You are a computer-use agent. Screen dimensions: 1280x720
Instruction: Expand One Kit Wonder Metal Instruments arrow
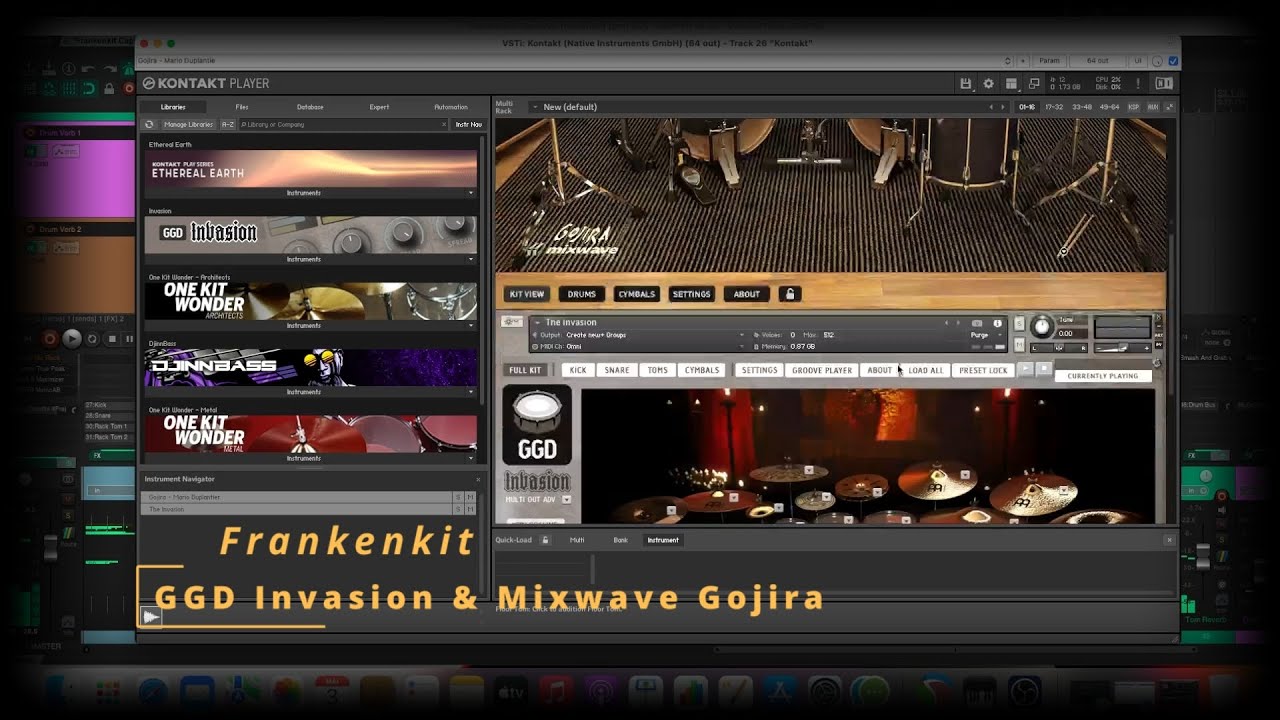coord(471,458)
